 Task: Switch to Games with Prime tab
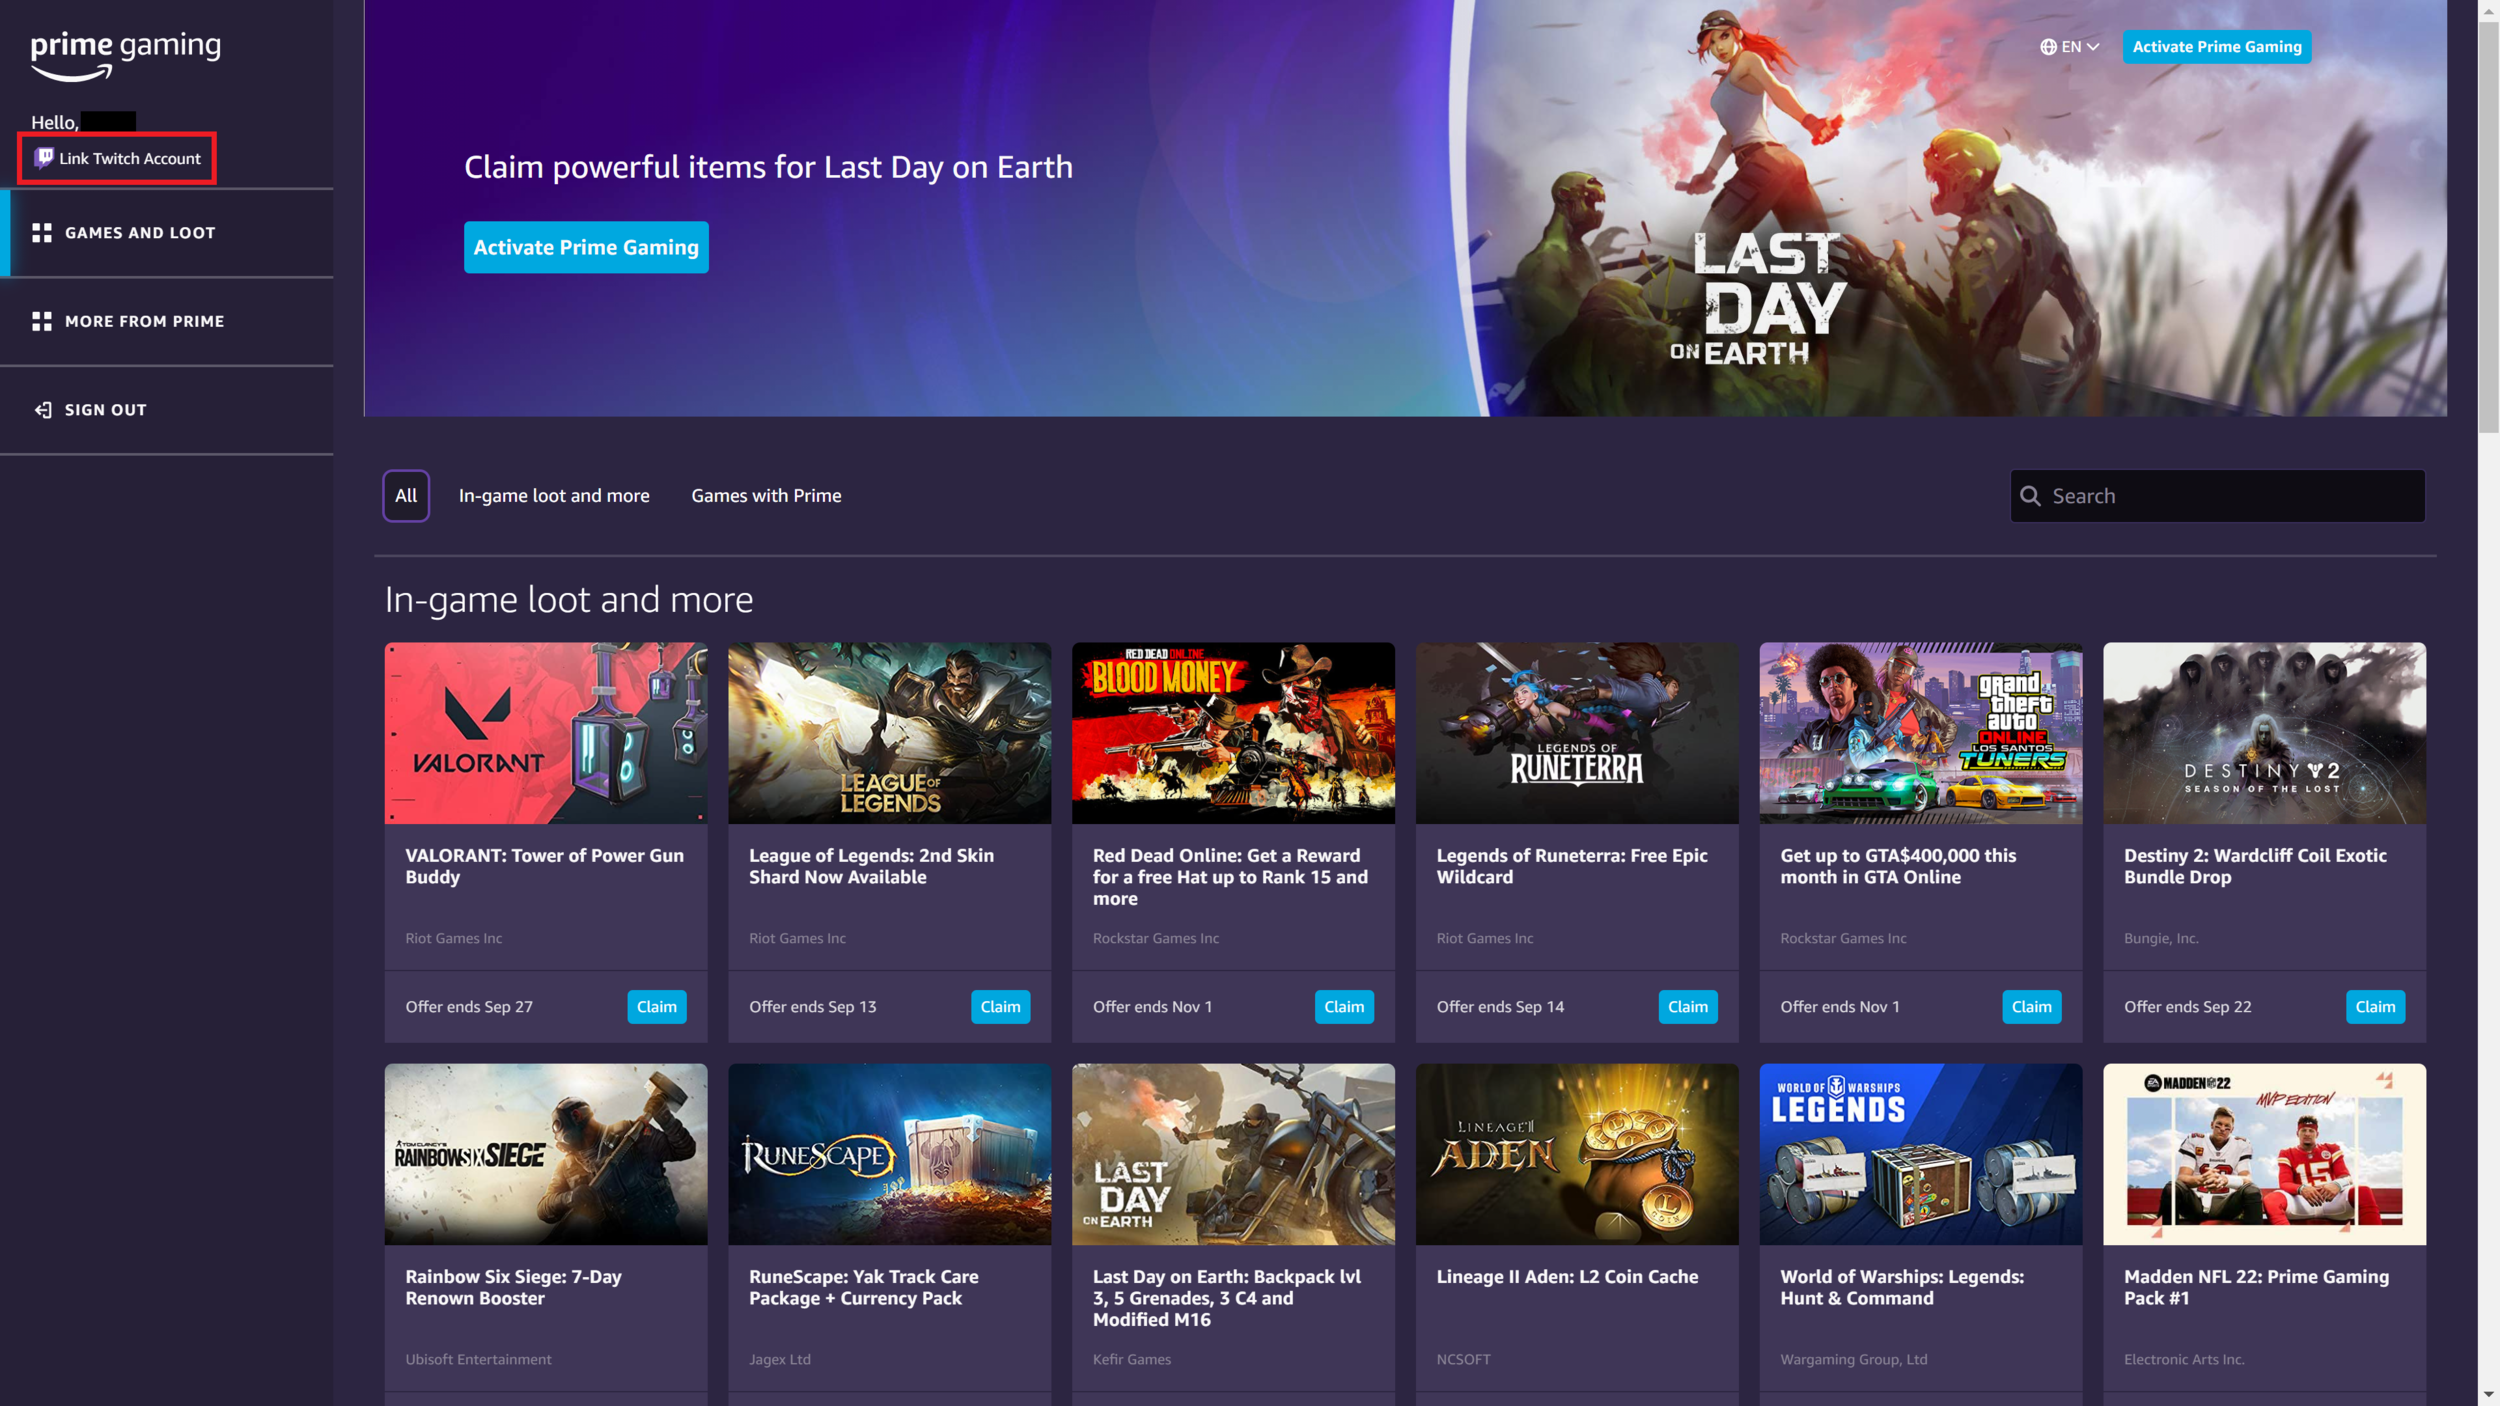pos(766,496)
